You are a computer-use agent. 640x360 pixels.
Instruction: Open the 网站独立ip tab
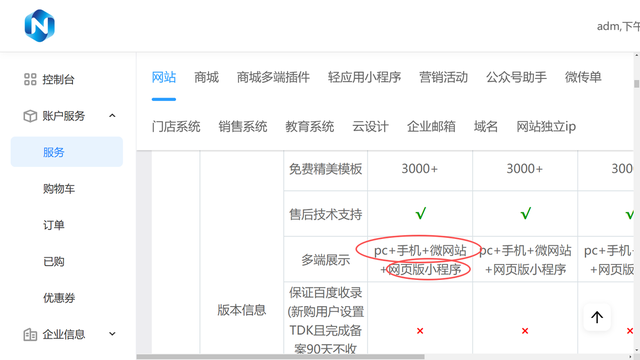click(x=546, y=127)
